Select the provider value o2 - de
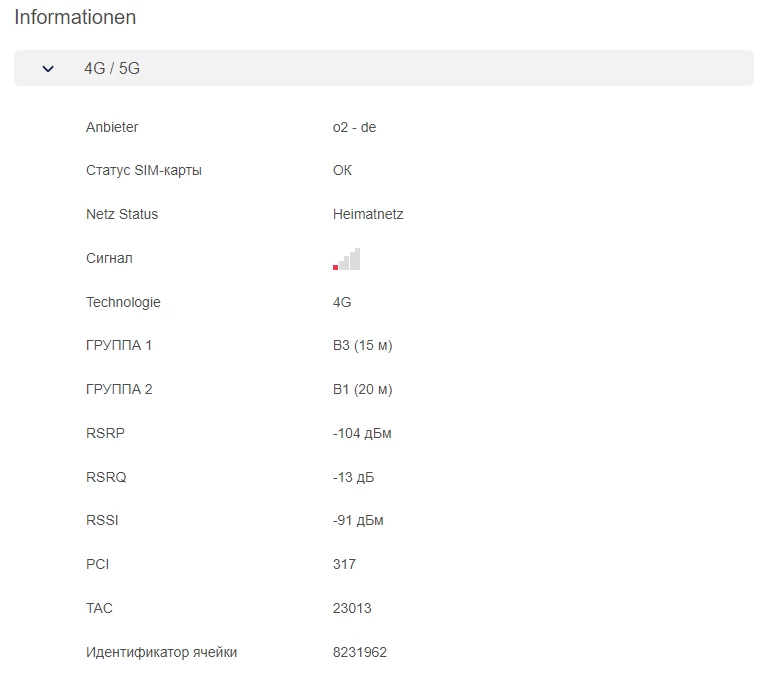 pos(354,127)
